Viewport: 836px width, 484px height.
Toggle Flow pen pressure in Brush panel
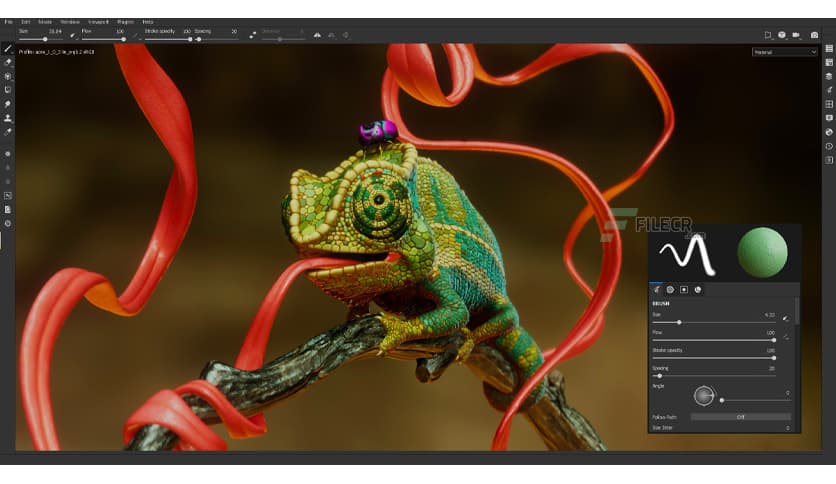(x=785, y=337)
